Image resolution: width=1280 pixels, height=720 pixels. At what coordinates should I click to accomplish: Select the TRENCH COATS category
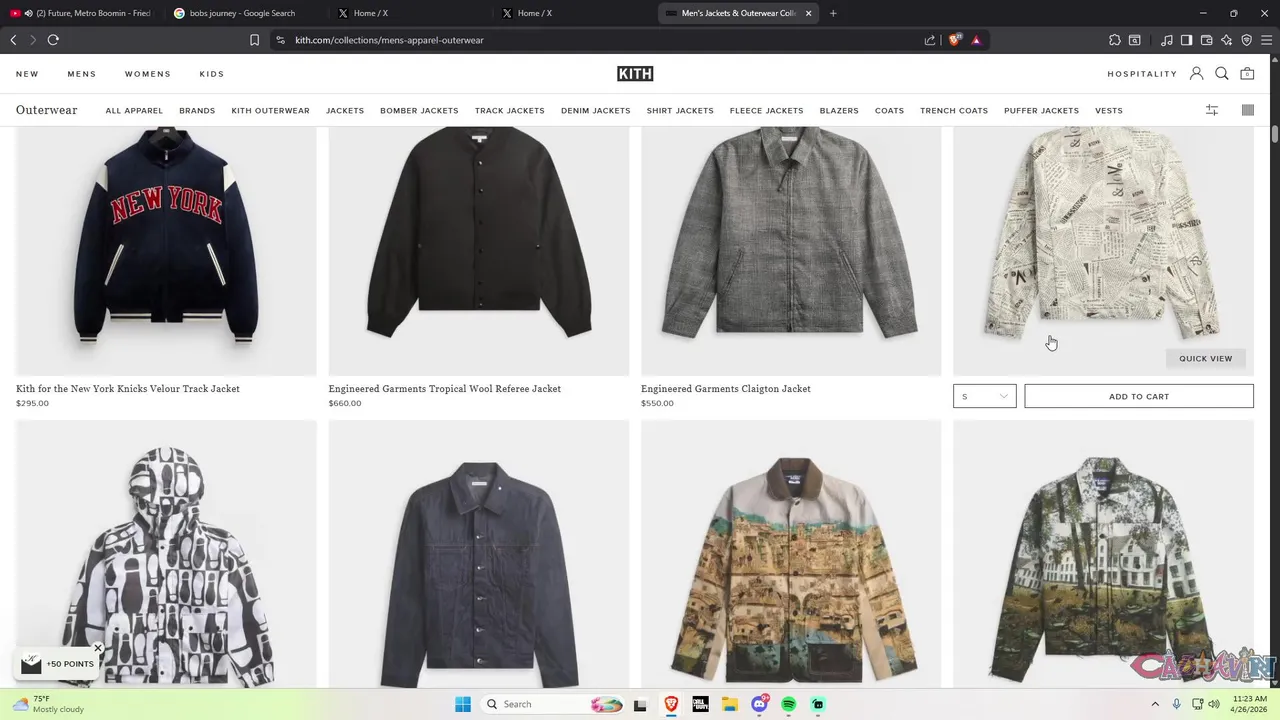(x=954, y=110)
